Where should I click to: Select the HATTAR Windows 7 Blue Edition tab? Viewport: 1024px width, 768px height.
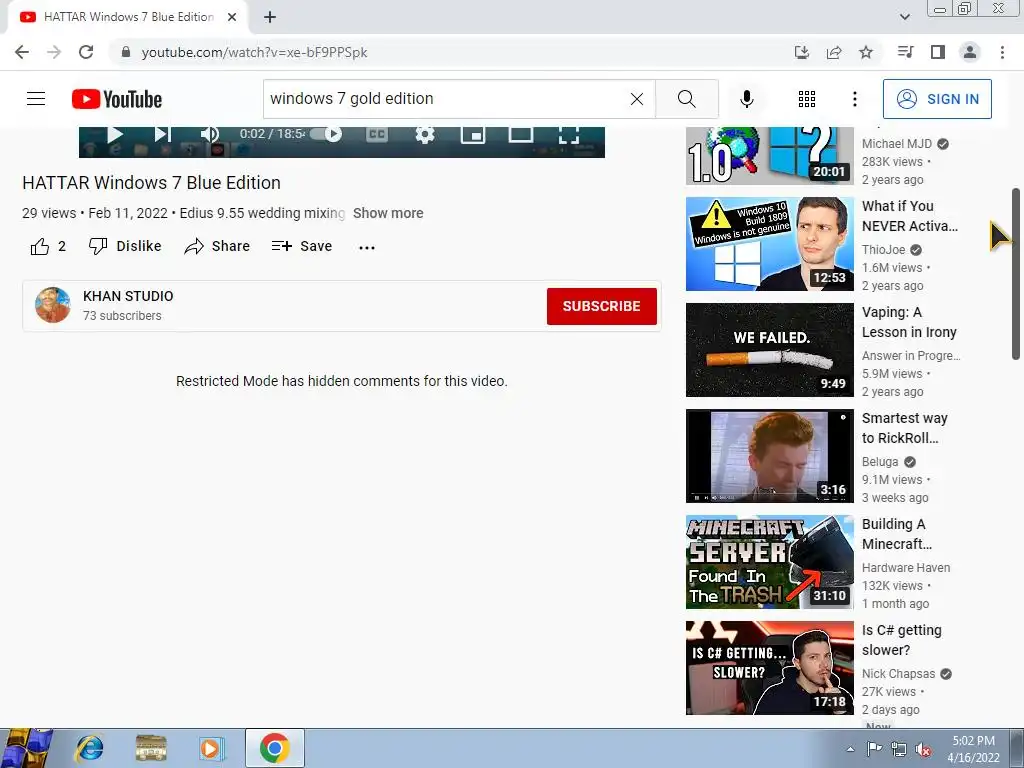[128, 17]
